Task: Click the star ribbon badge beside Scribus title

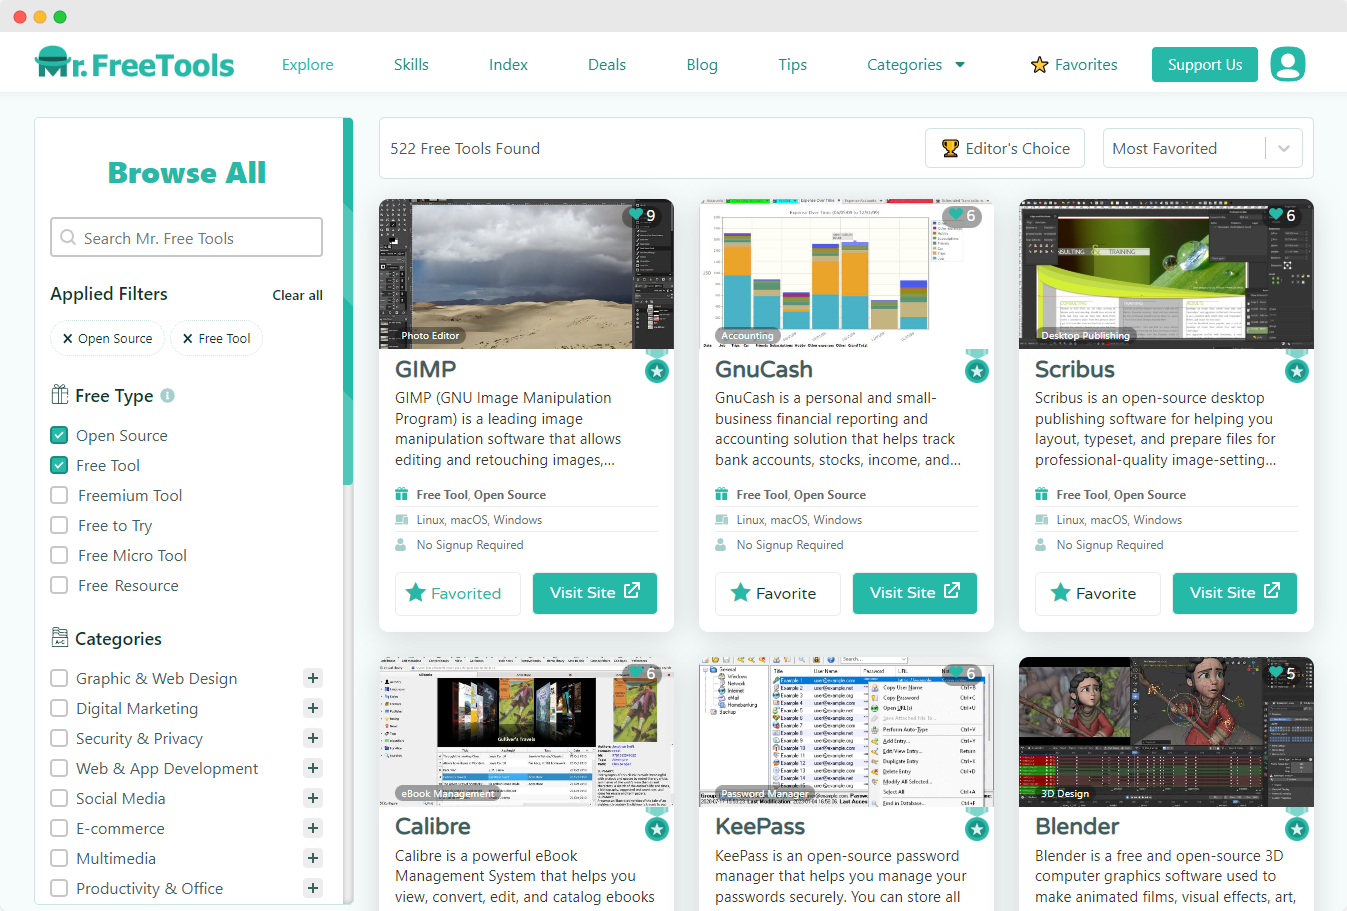Action: pos(1297,369)
